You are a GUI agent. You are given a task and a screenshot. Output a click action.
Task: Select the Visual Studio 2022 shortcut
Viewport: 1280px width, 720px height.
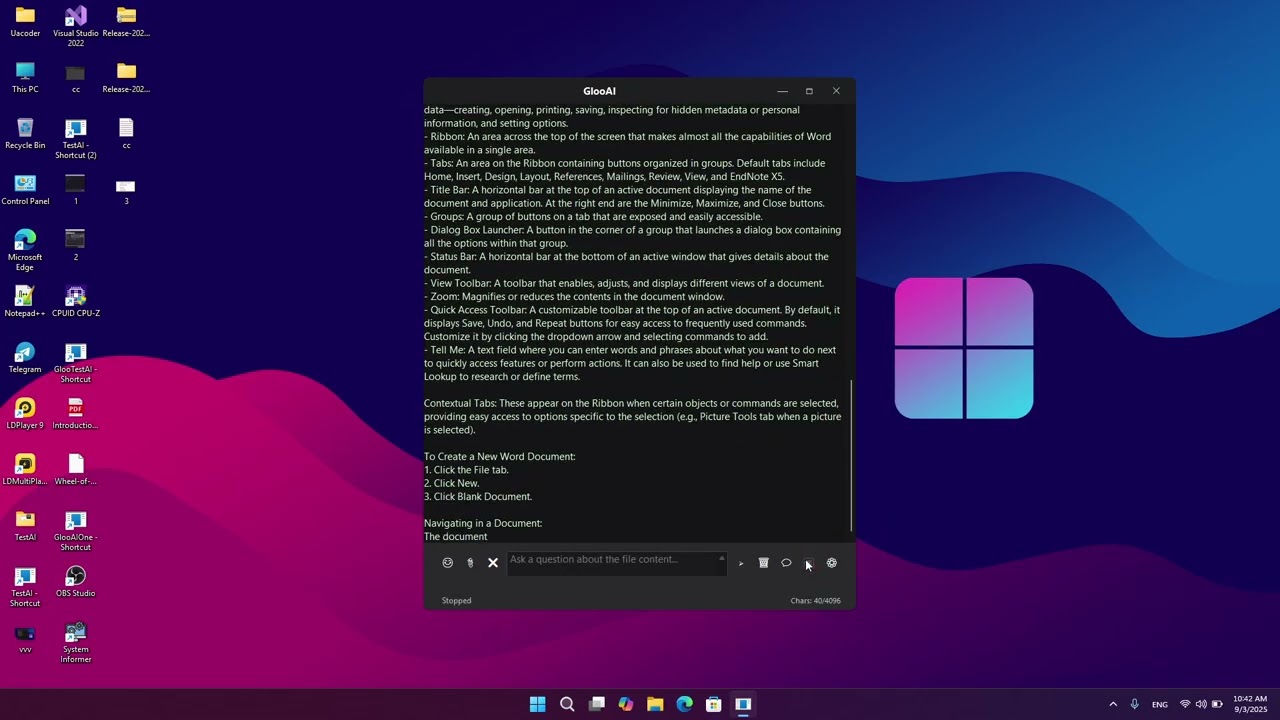[76, 27]
